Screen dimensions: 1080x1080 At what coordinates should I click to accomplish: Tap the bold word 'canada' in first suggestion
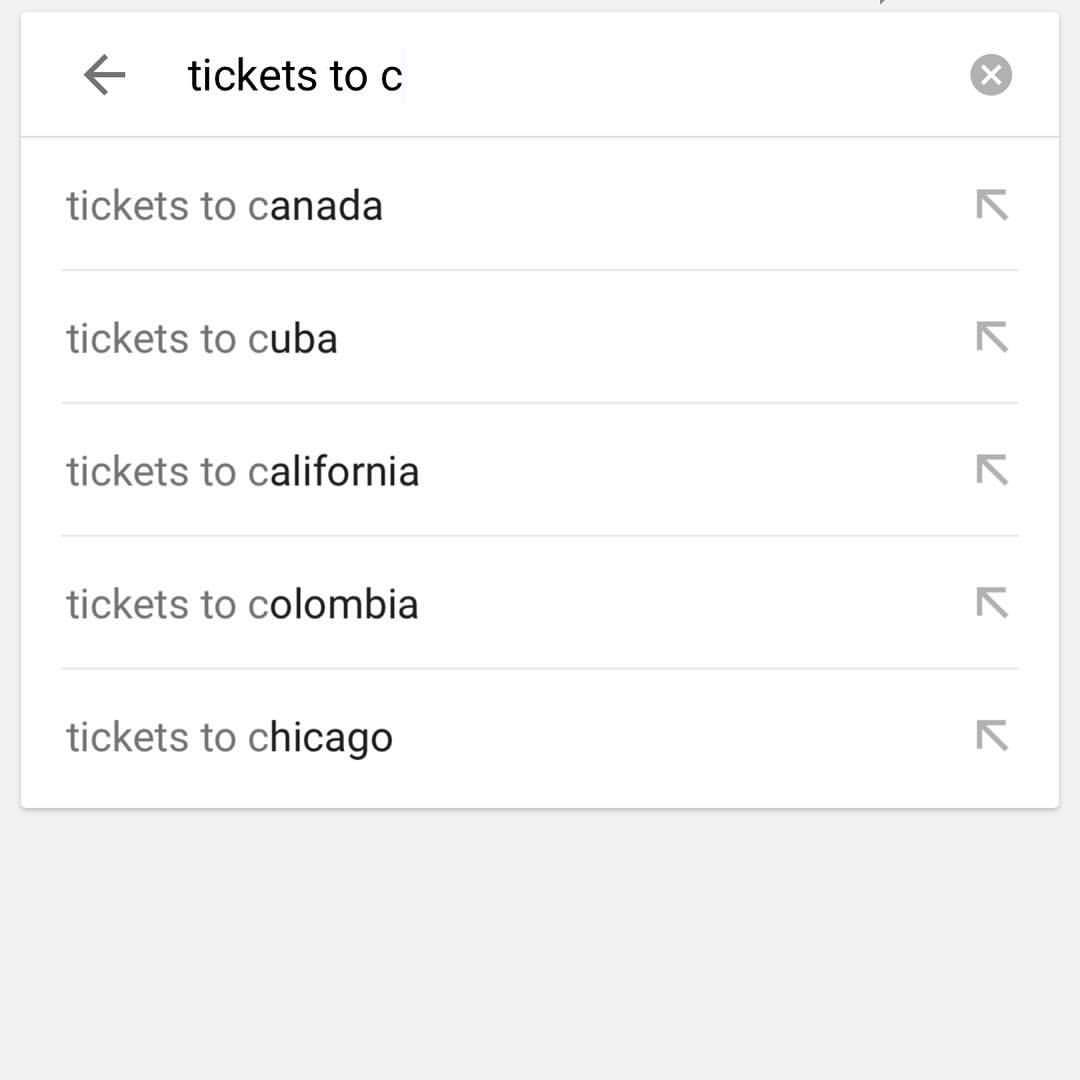coord(315,206)
